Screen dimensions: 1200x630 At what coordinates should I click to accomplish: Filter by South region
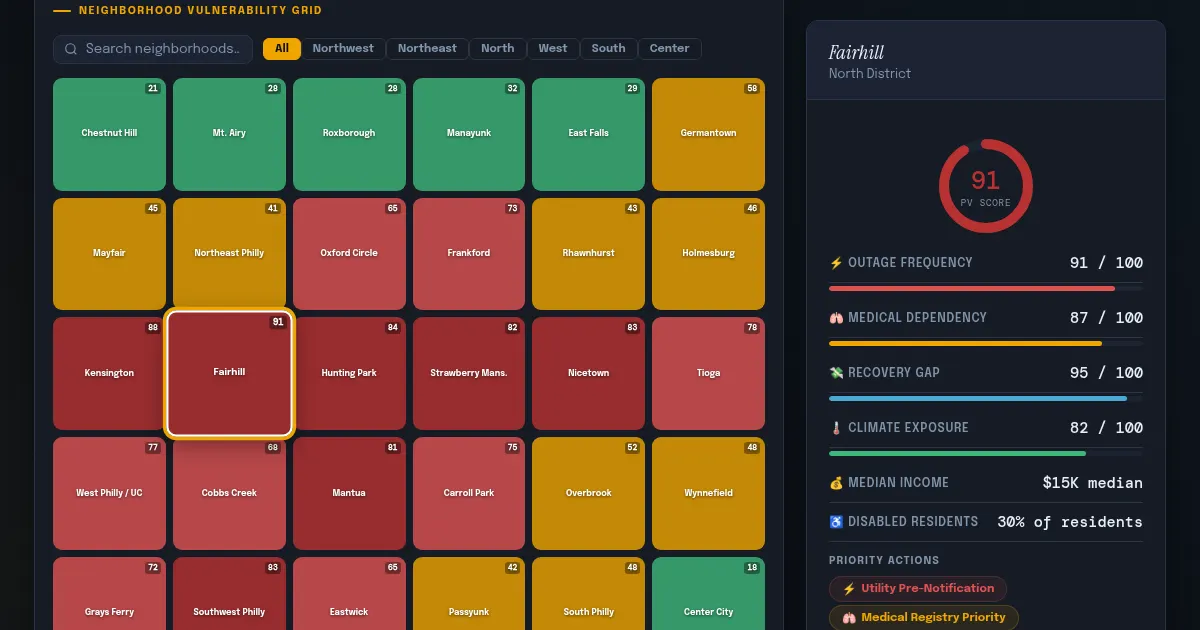608,48
